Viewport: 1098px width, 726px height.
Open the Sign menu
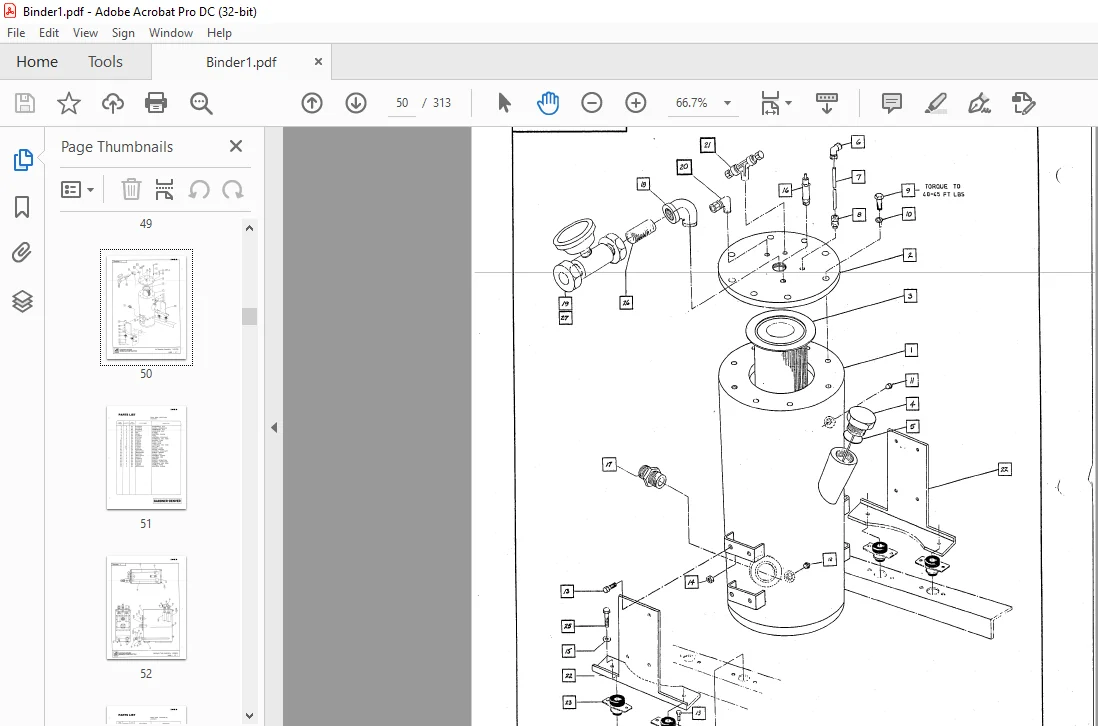(x=123, y=33)
